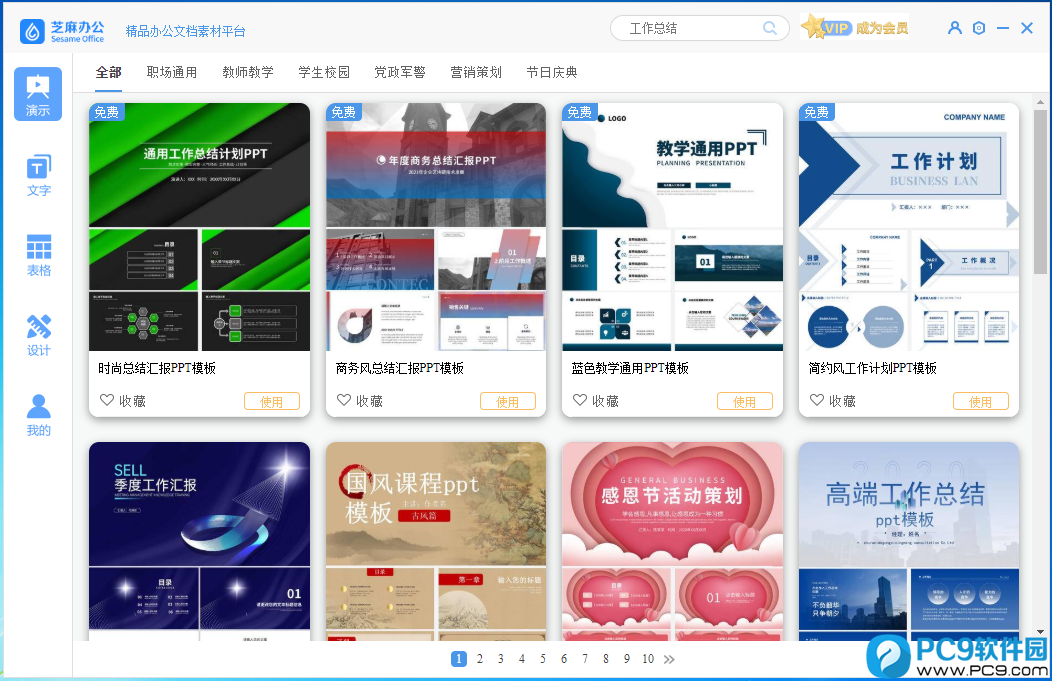The width and height of the screenshot is (1052, 681).
Task: Open the 表格 spreadsheet section
Action: pos(38,256)
